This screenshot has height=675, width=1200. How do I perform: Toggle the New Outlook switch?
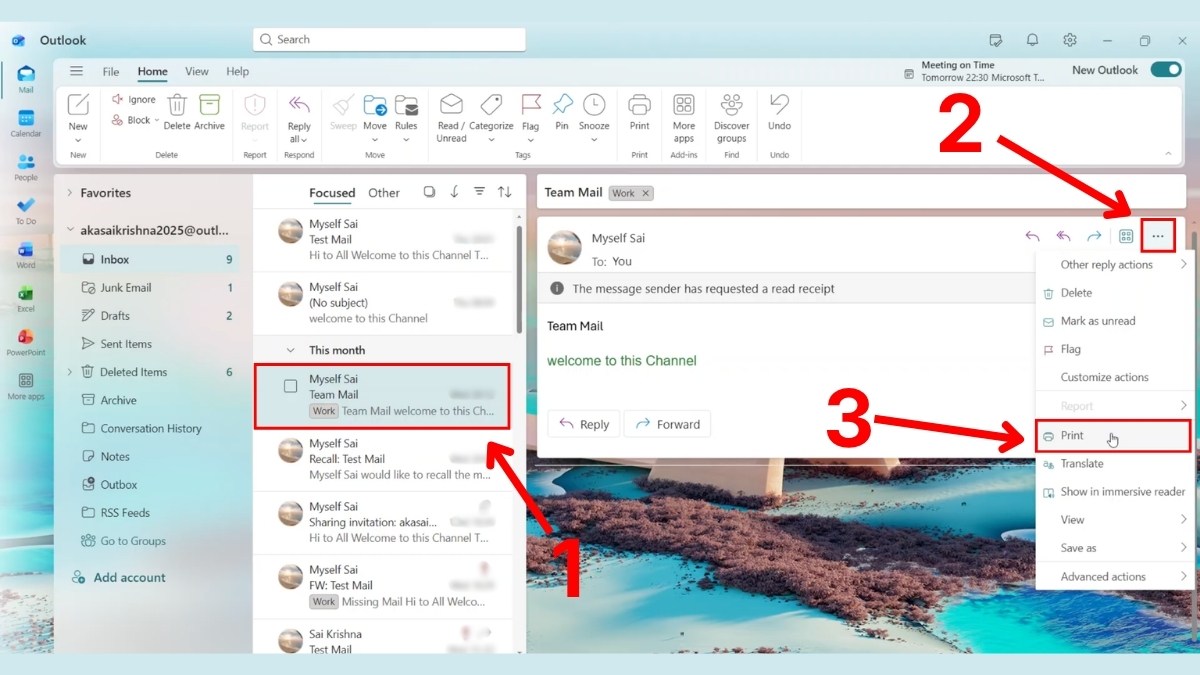[1166, 70]
